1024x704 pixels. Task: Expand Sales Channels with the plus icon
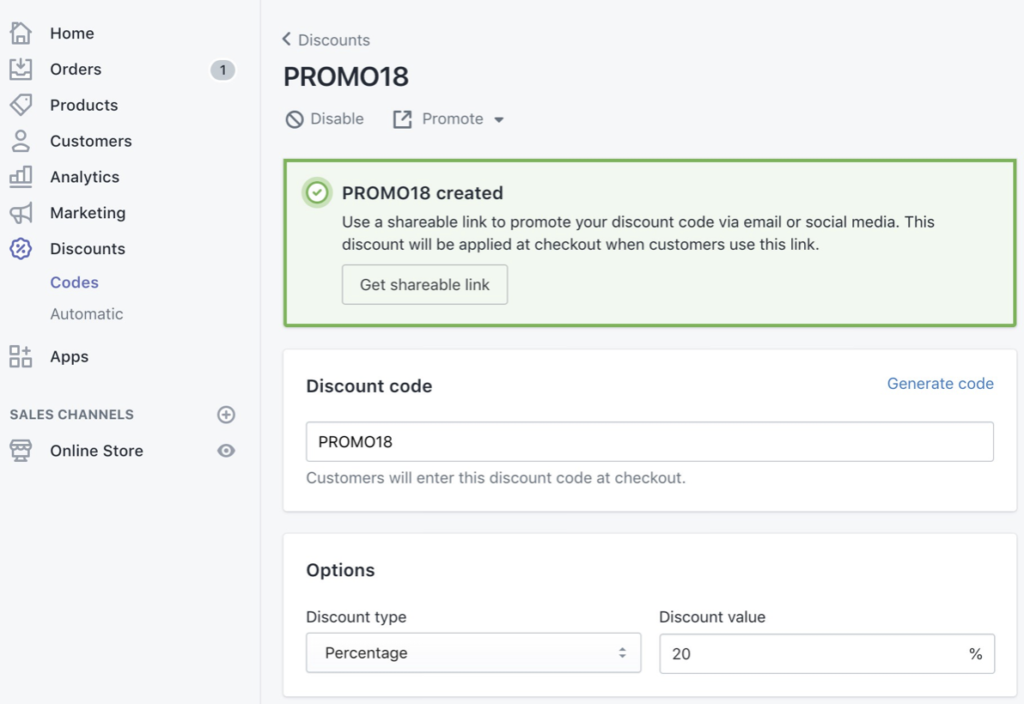(x=226, y=414)
